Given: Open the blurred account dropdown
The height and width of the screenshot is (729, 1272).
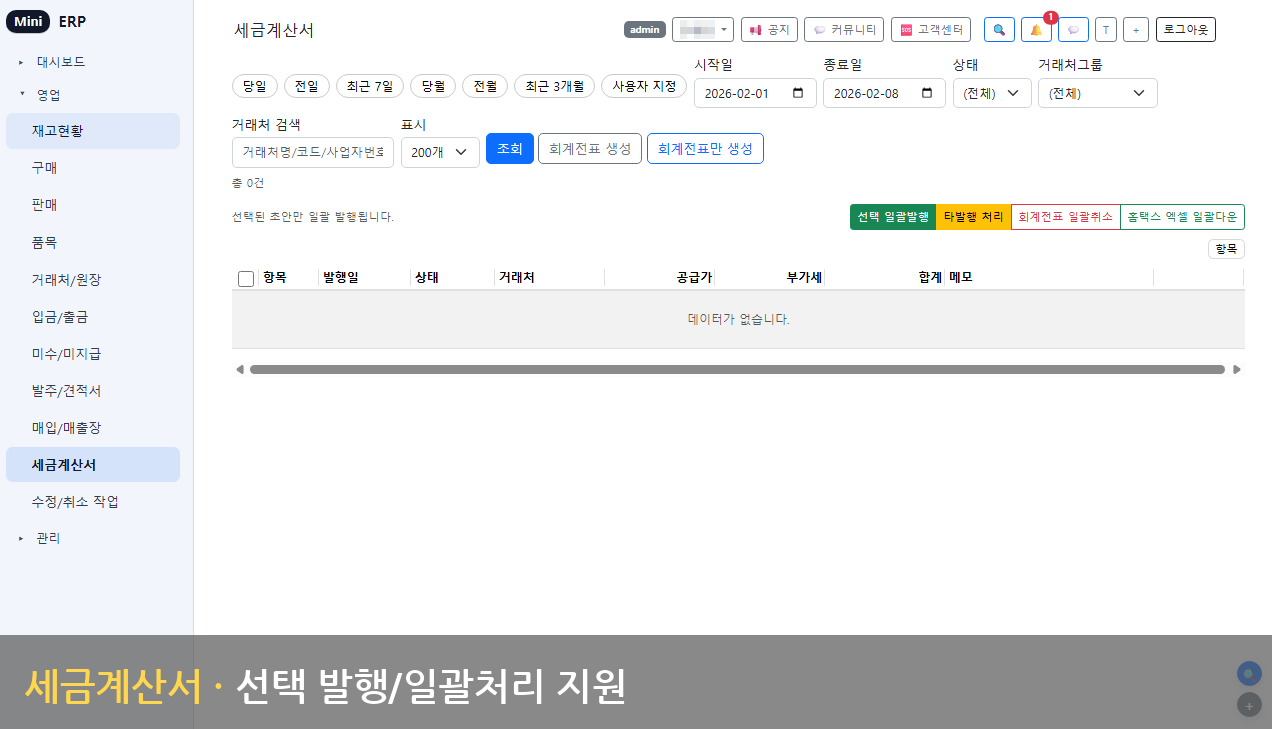Looking at the screenshot, I should 703,30.
